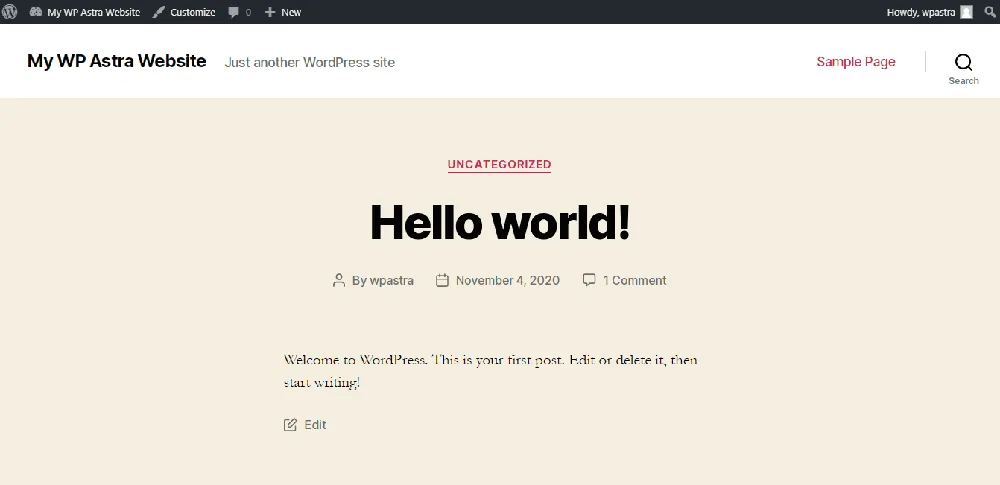Click the wpastra avatar thumbnail
This screenshot has width=1000, height=485.
pos(966,12)
